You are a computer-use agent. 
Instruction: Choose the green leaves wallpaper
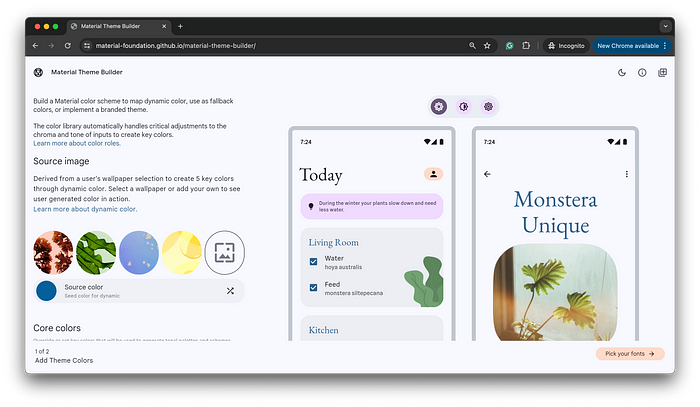click(x=96, y=253)
